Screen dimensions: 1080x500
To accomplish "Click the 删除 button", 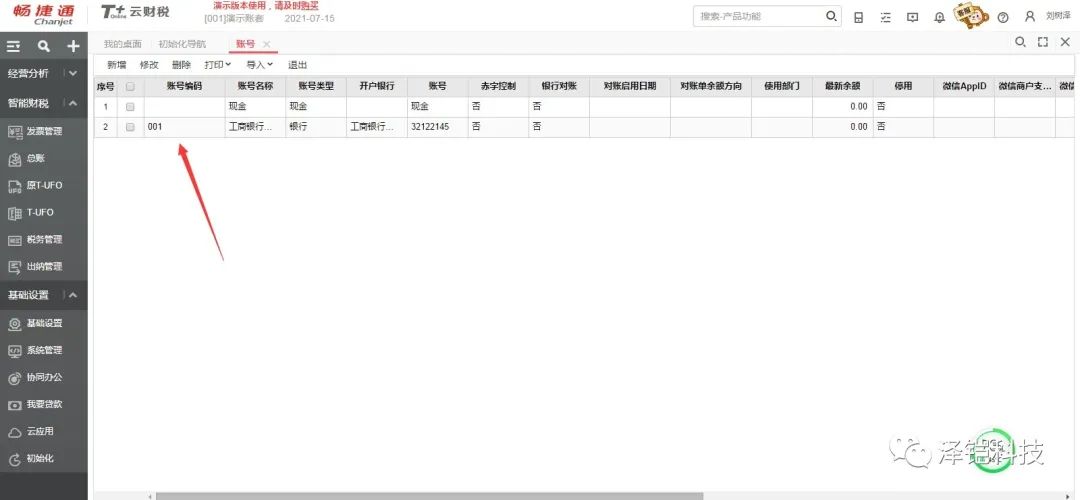I will pyautogui.click(x=181, y=65).
